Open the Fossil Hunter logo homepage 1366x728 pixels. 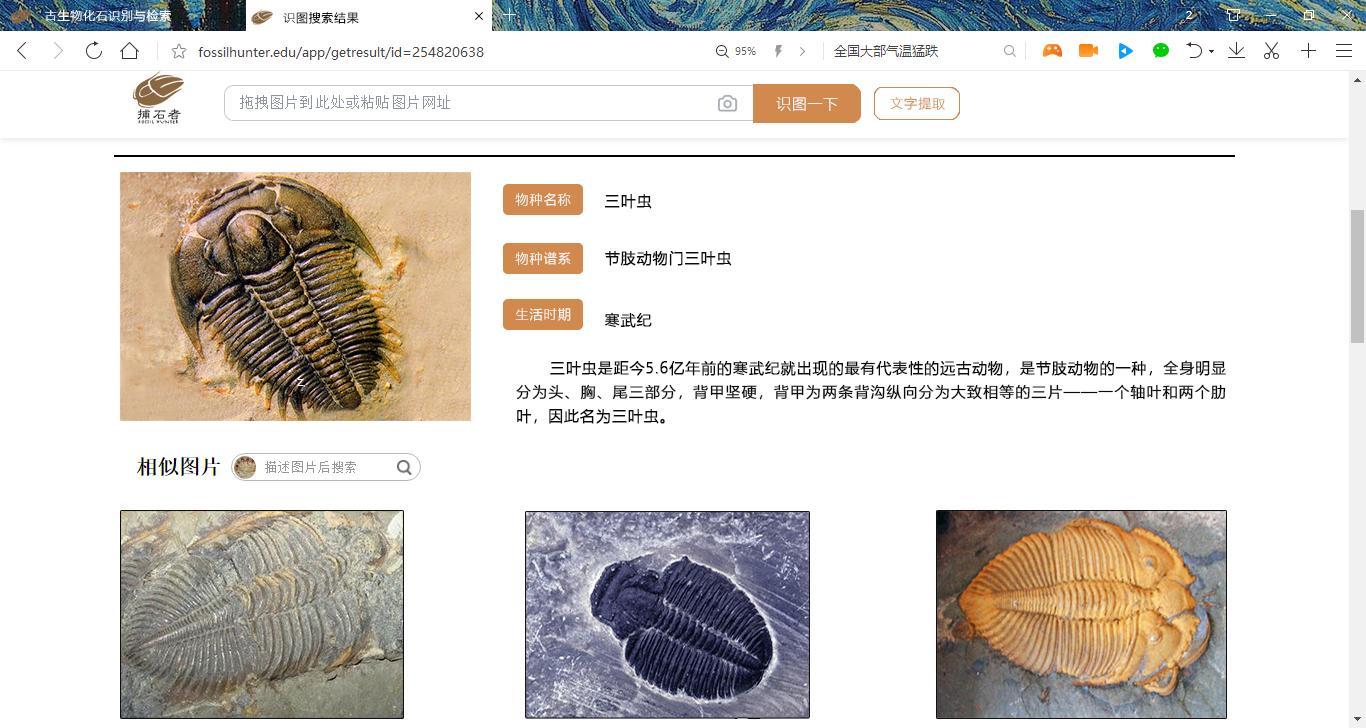pyautogui.click(x=159, y=99)
